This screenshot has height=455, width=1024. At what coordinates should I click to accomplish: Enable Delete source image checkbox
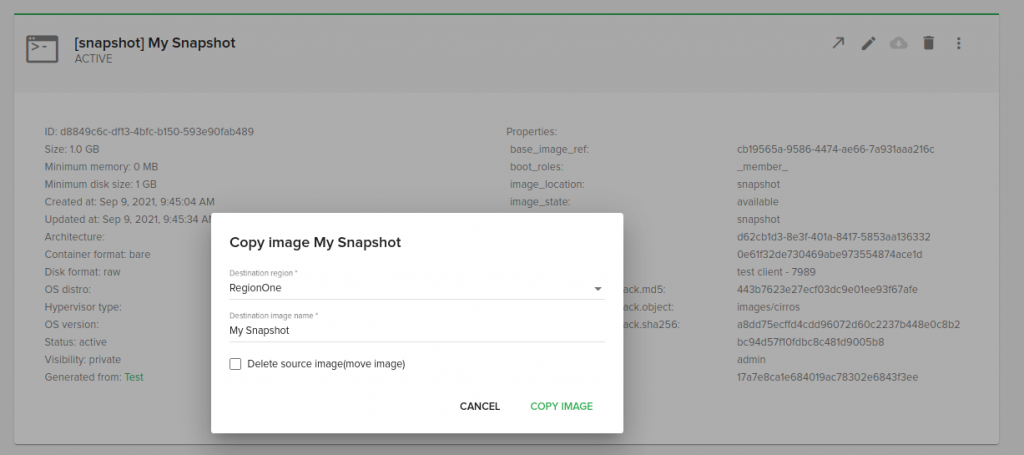coord(235,364)
